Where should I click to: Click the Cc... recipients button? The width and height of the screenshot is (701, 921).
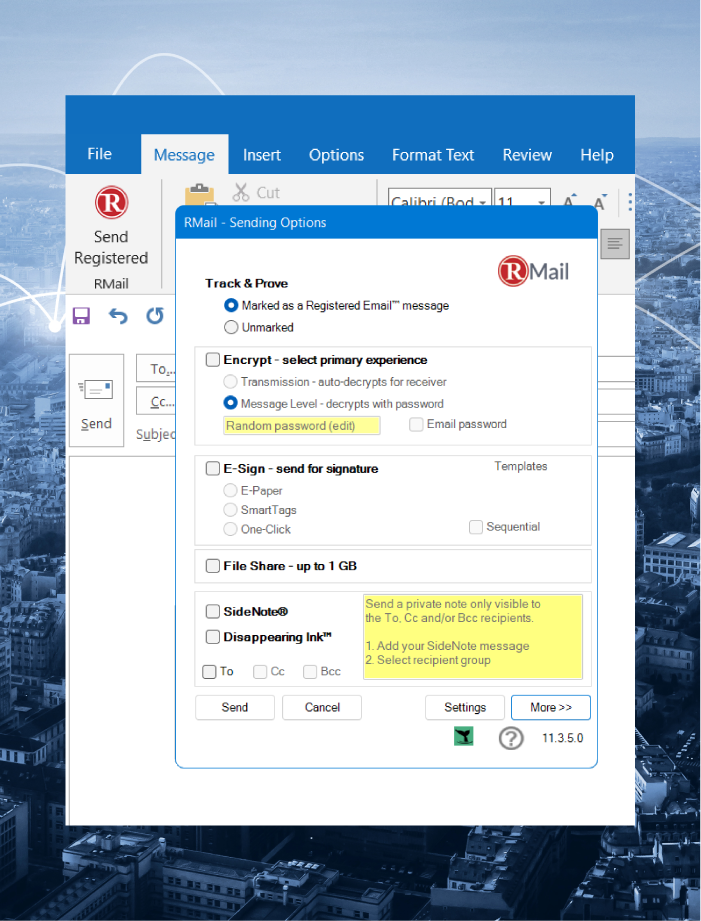pyautogui.click(x=156, y=402)
